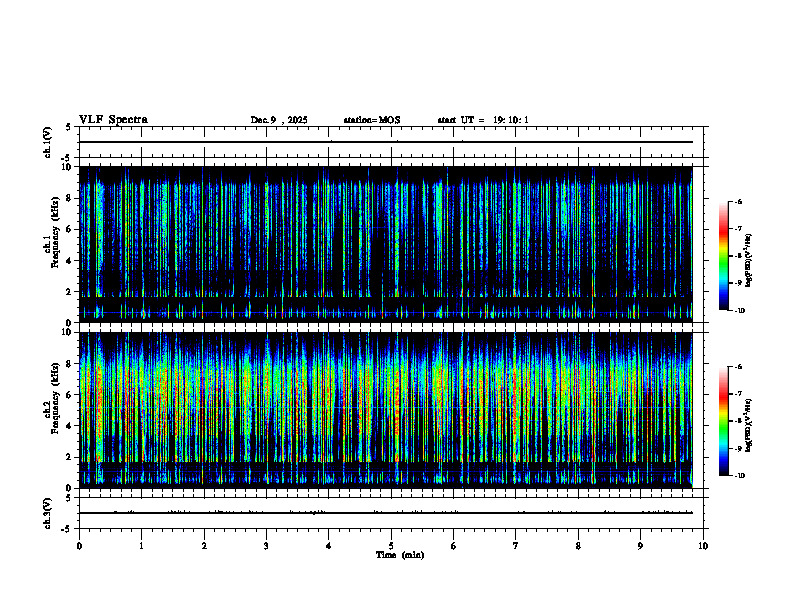Click the 6 kHz tick on ch.2 axis
The height and width of the screenshot is (612, 792).
click(x=70, y=394)
